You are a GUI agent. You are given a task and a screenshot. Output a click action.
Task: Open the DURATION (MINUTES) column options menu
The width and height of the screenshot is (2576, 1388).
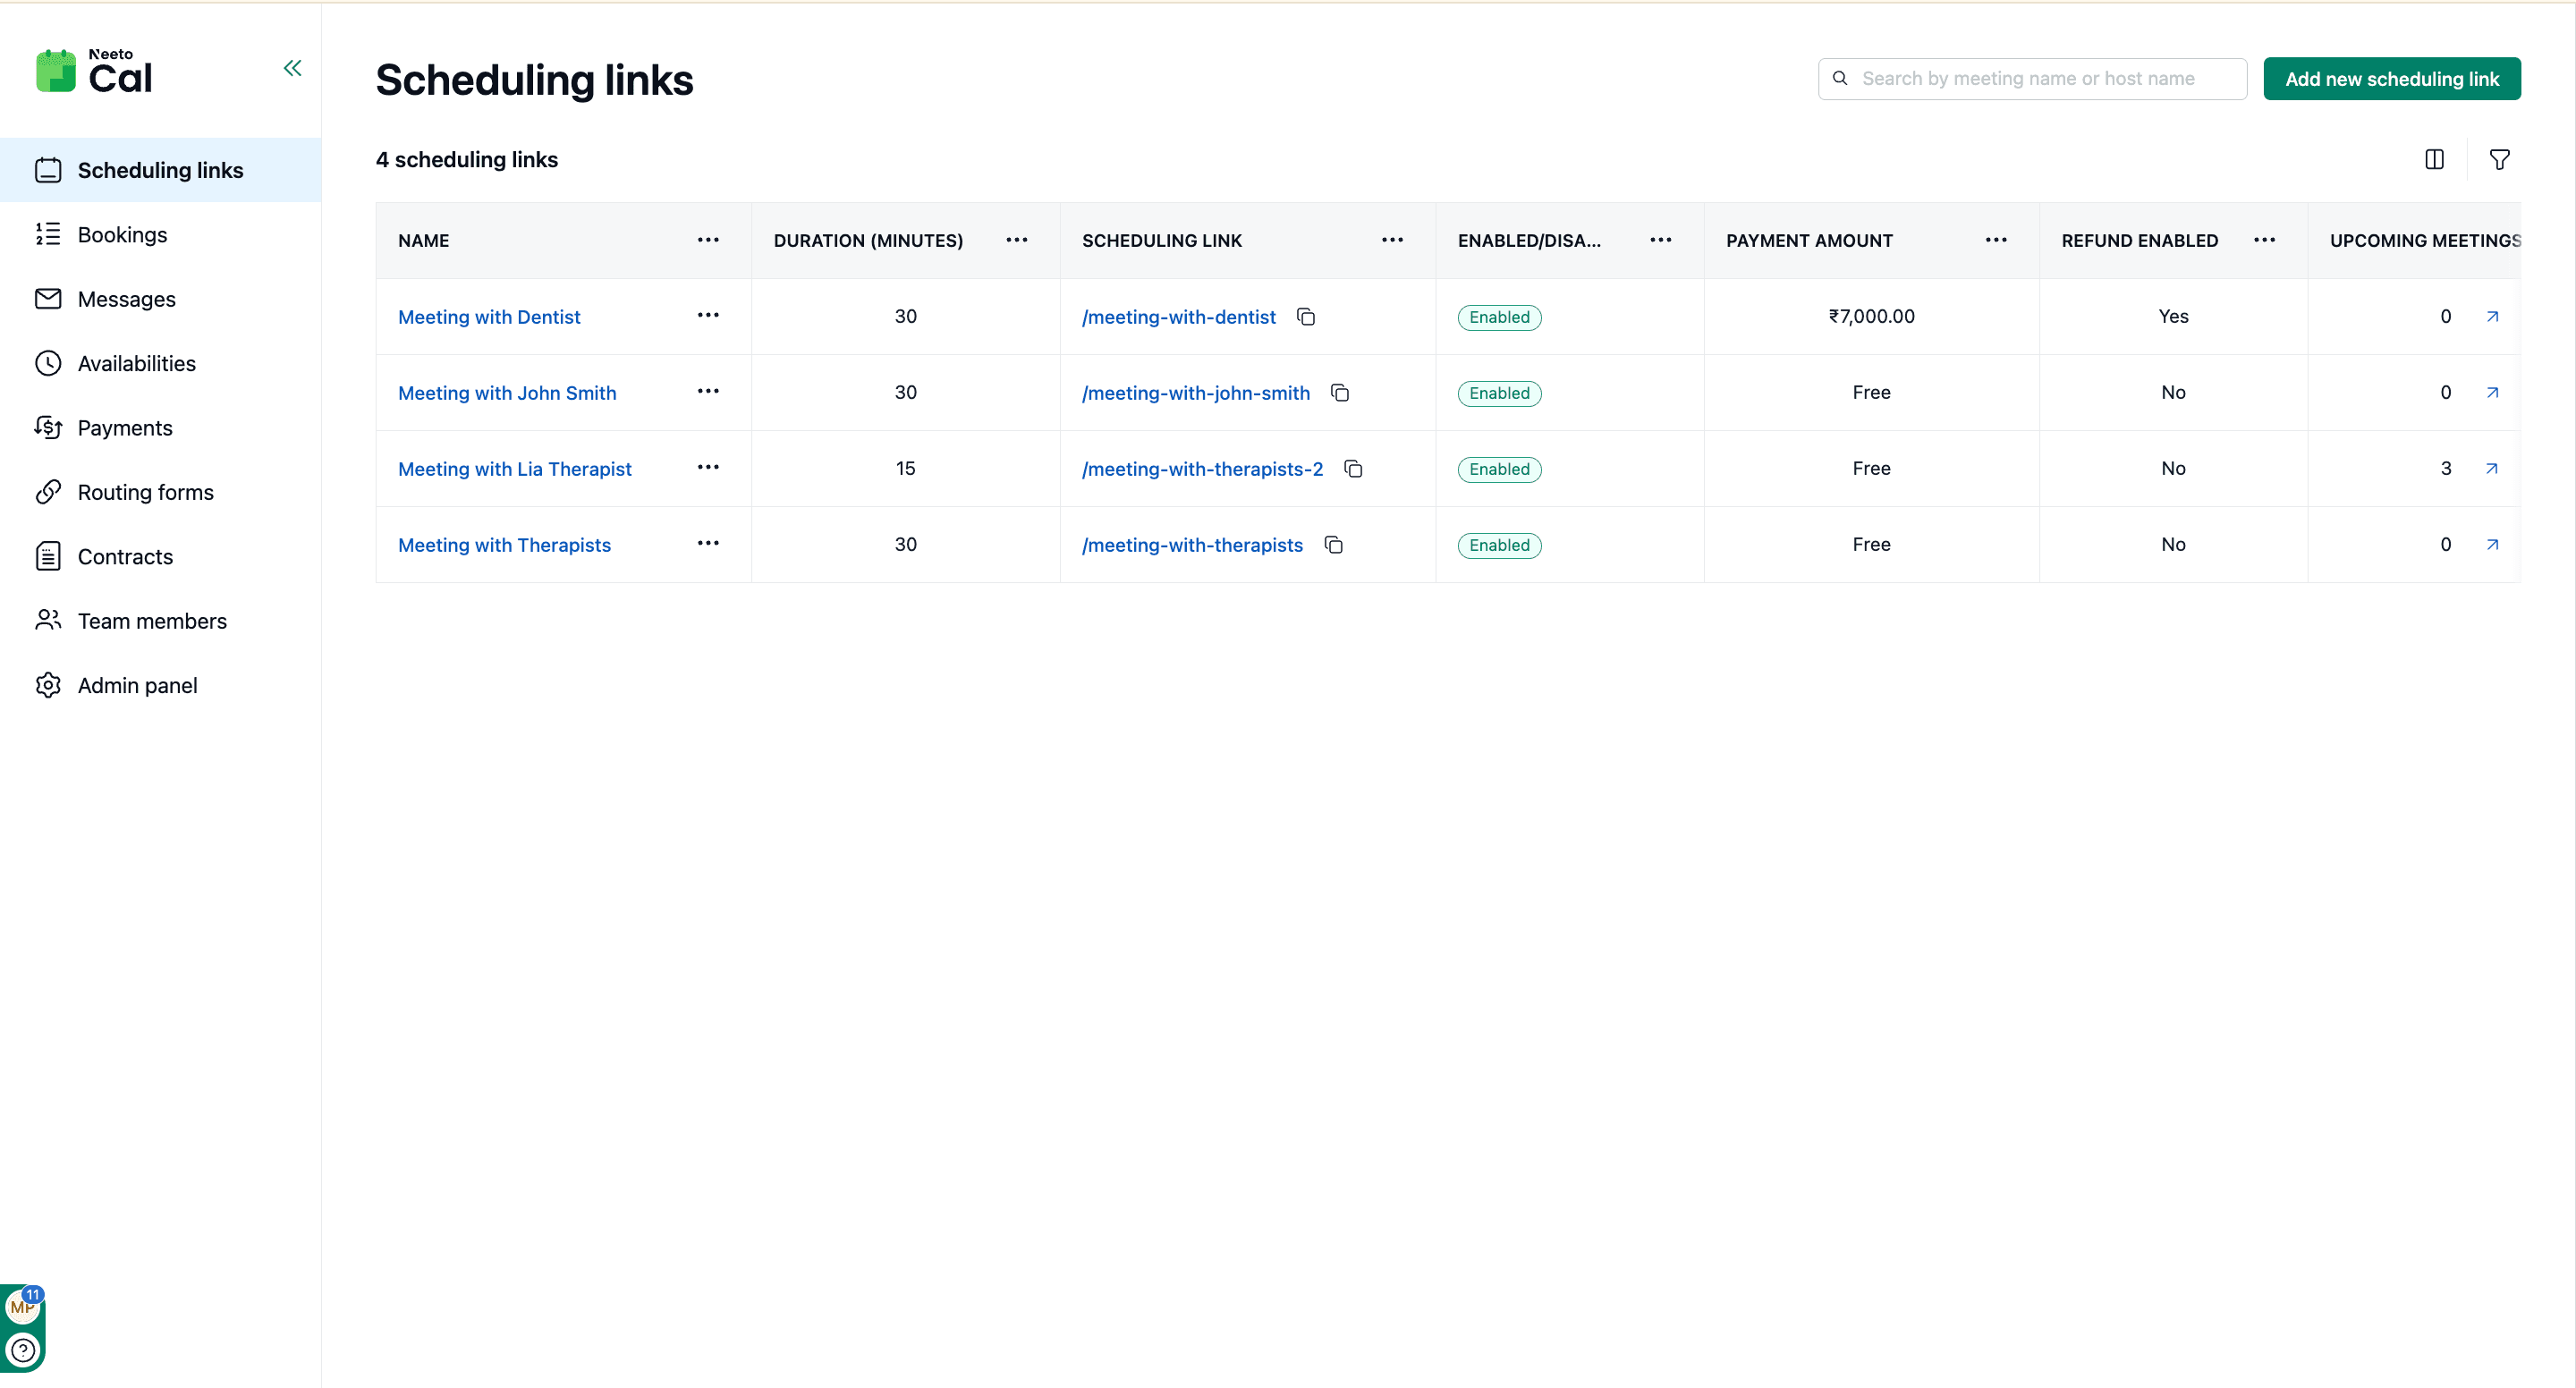click(x=1017, y=240)
